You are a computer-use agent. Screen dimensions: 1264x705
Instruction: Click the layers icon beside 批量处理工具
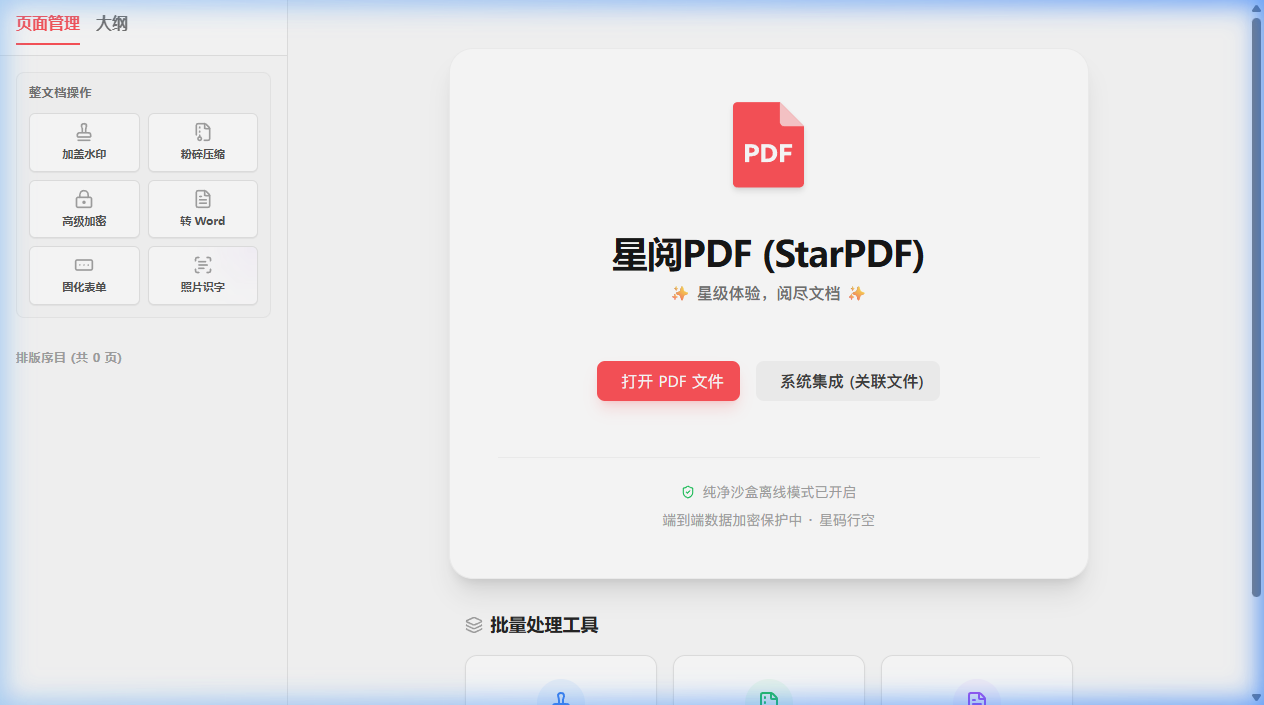[474, 625]
